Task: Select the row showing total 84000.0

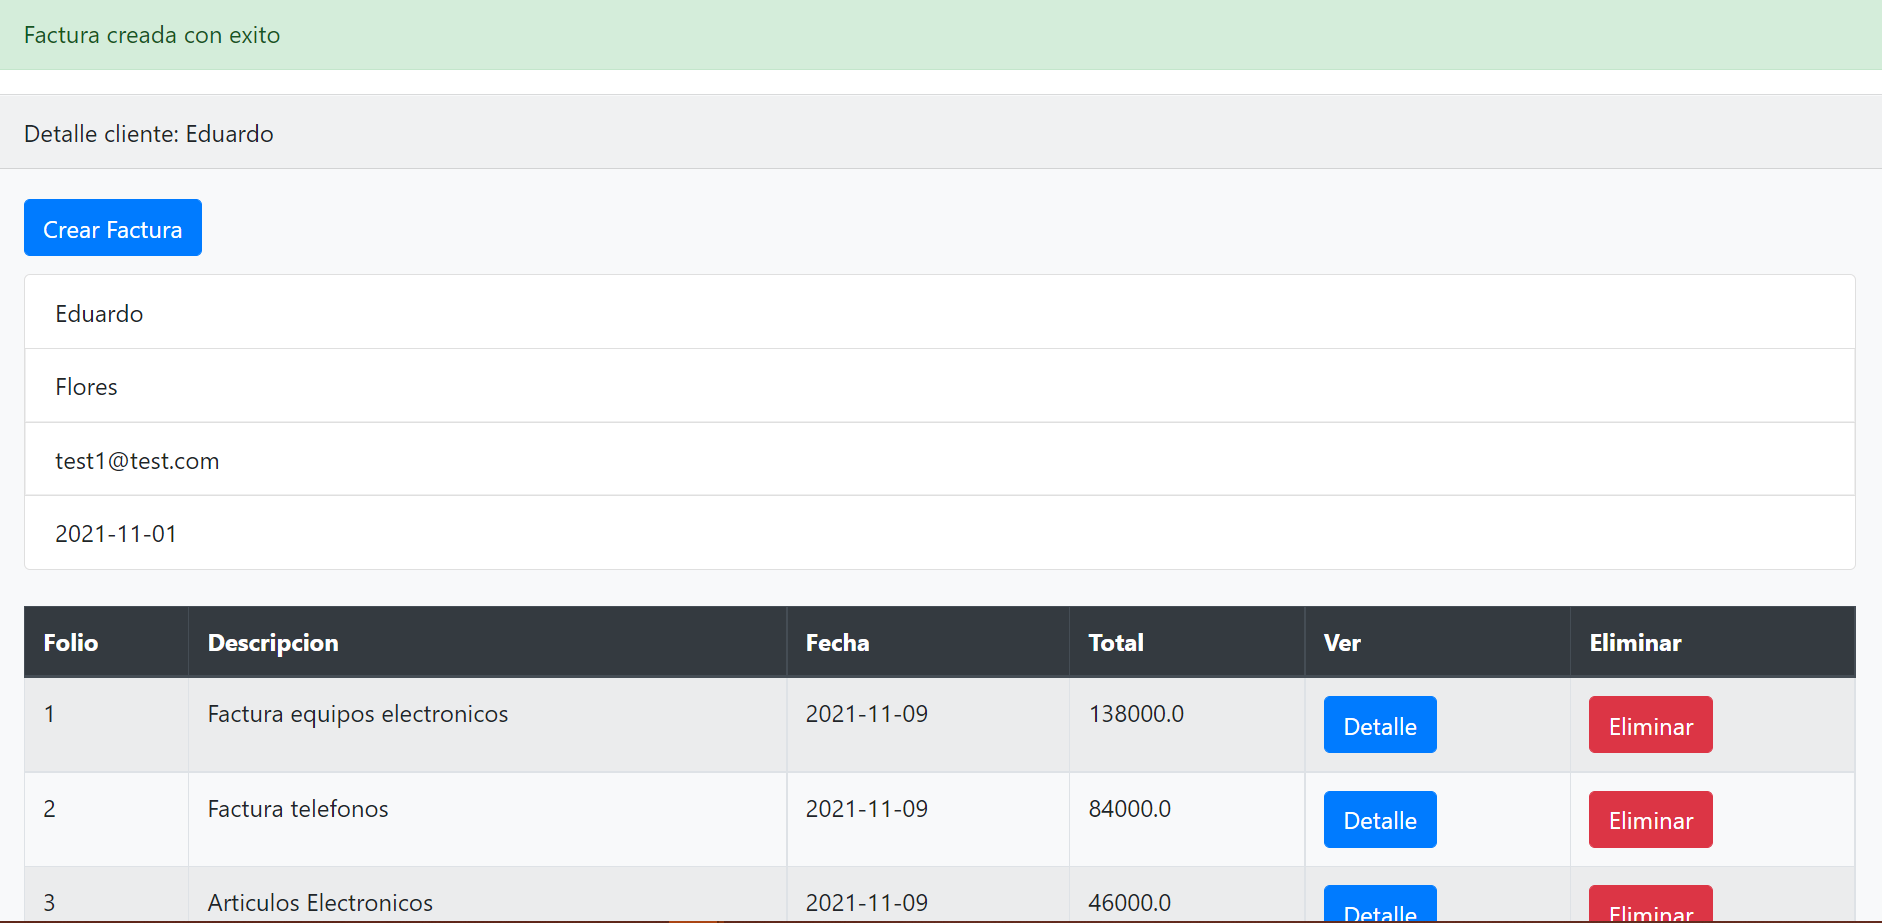Action: click(x=1128, y=808)
